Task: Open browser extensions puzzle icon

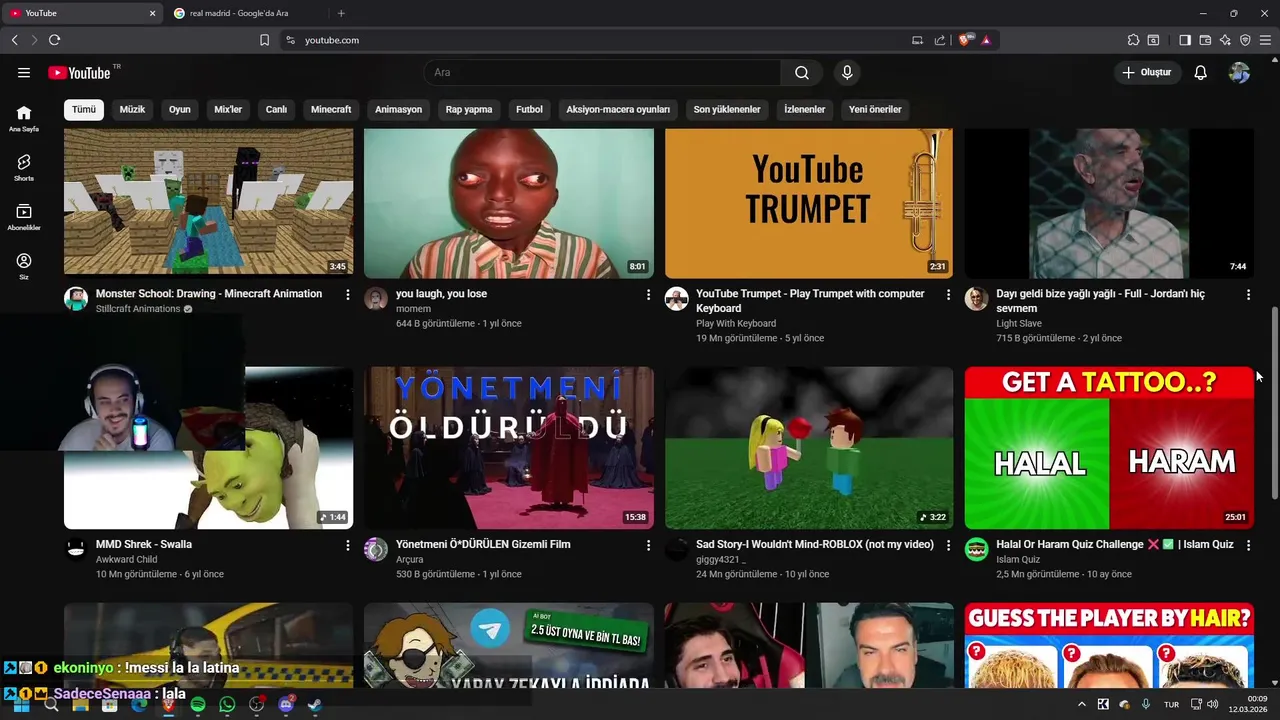Action: point(1133,40)
